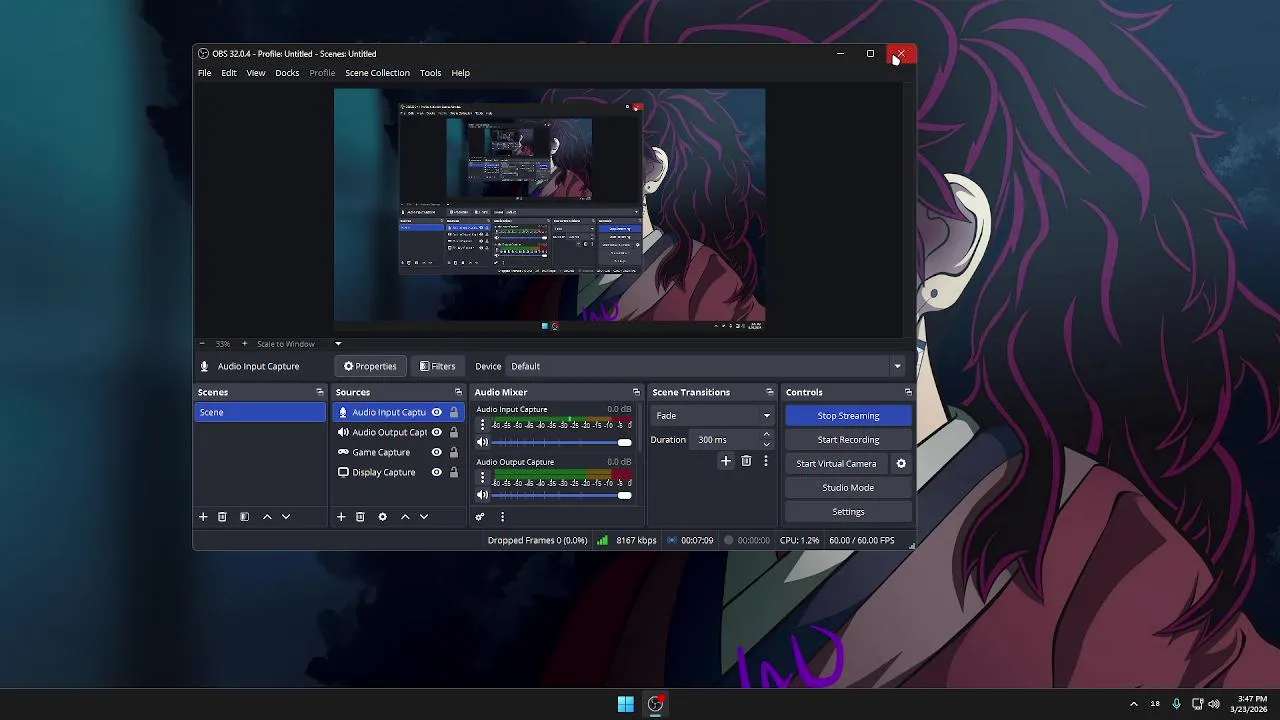Open advanced audio properties gears icon
The image size is (1280, 720).
tap(480, 517)
